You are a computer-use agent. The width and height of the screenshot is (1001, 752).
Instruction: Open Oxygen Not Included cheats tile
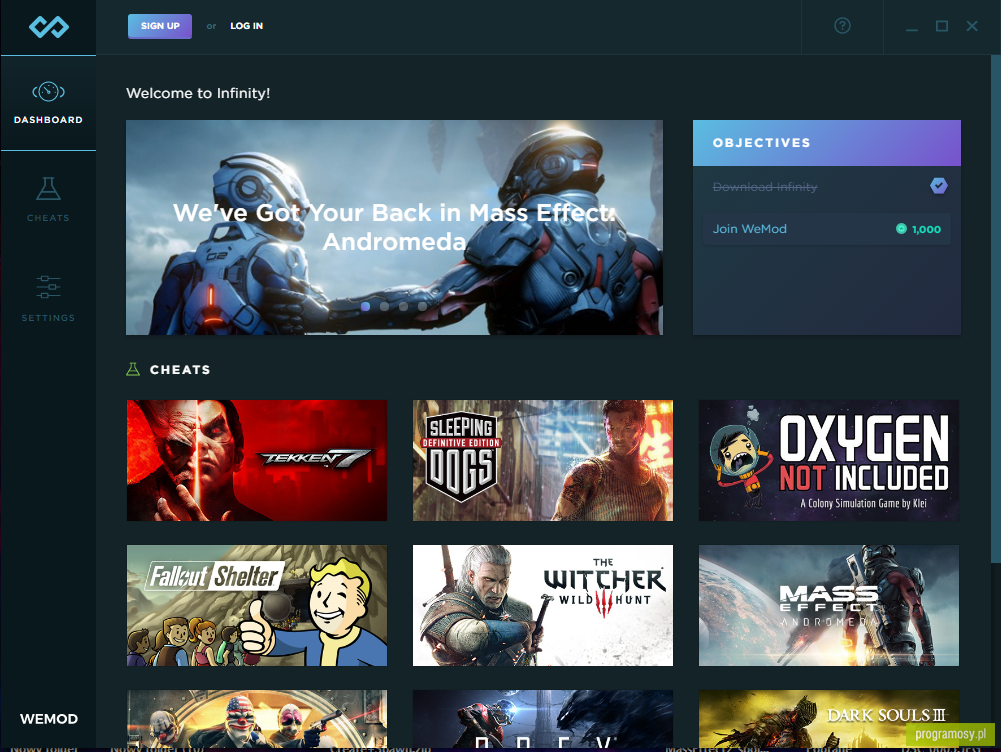point(829,460)
